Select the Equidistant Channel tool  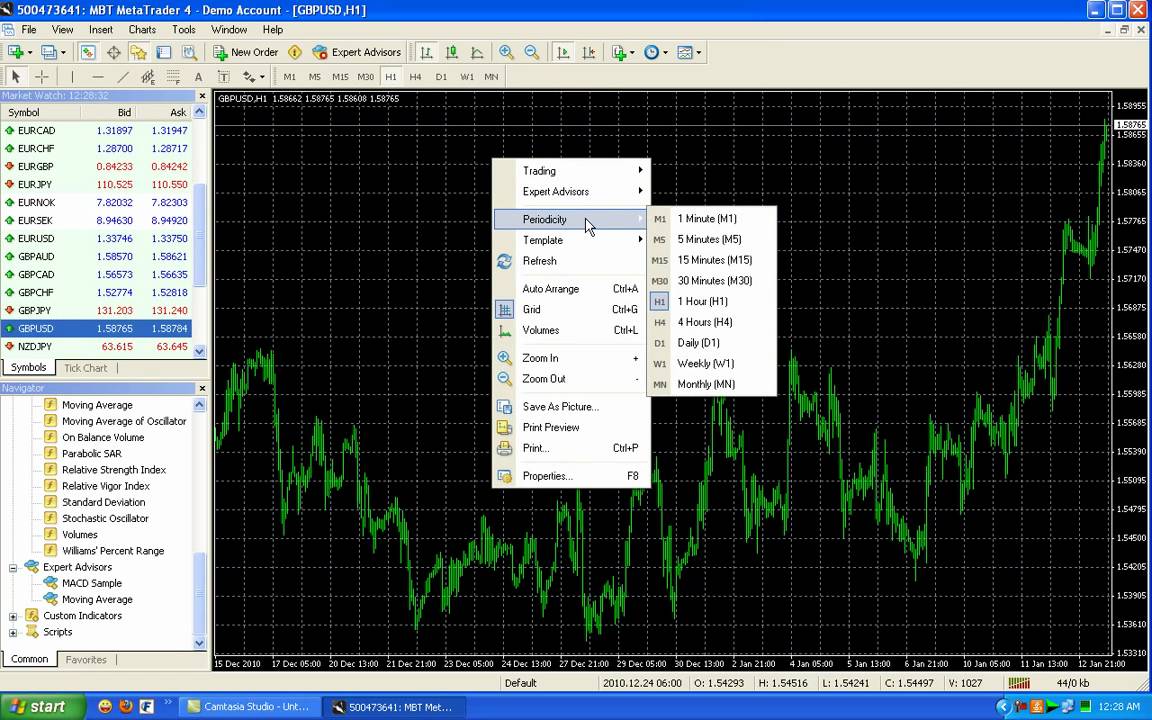tap(148, 76)
